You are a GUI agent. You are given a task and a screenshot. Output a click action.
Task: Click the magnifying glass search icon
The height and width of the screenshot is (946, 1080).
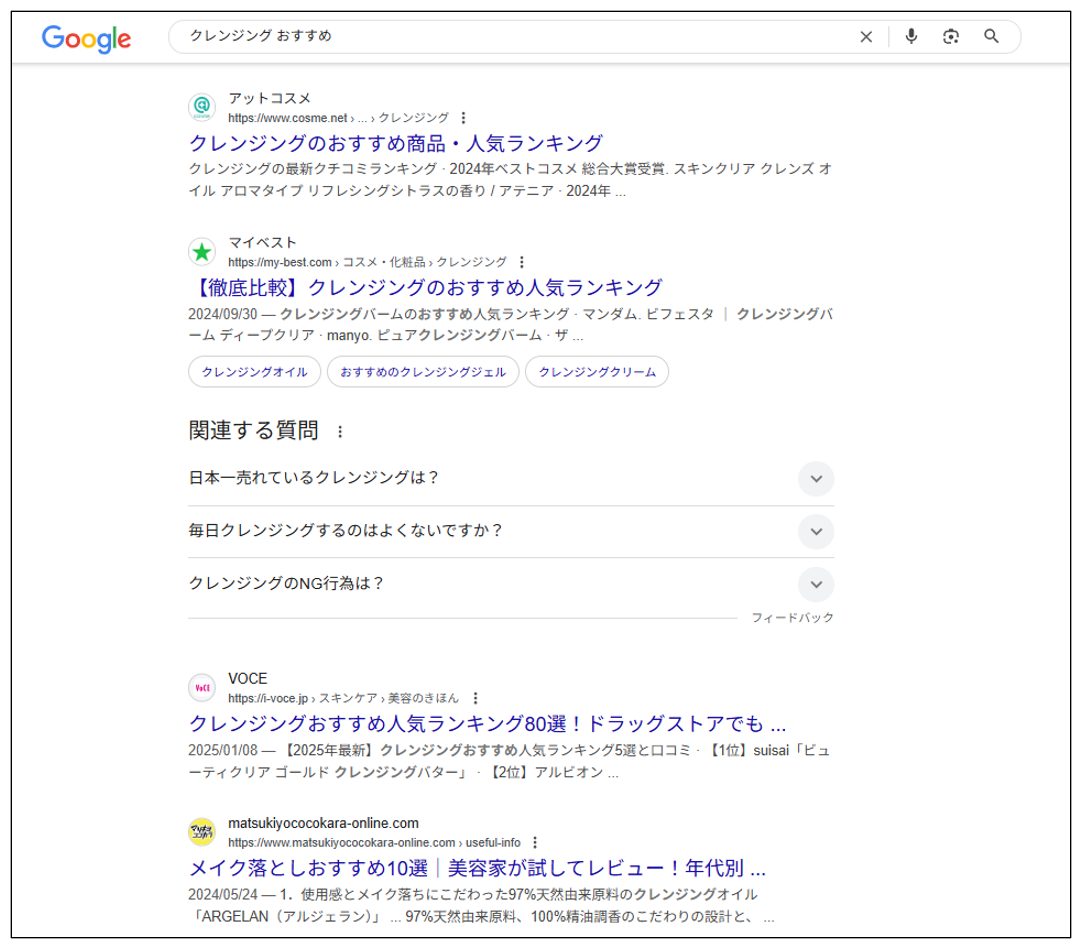coord(991,37)
